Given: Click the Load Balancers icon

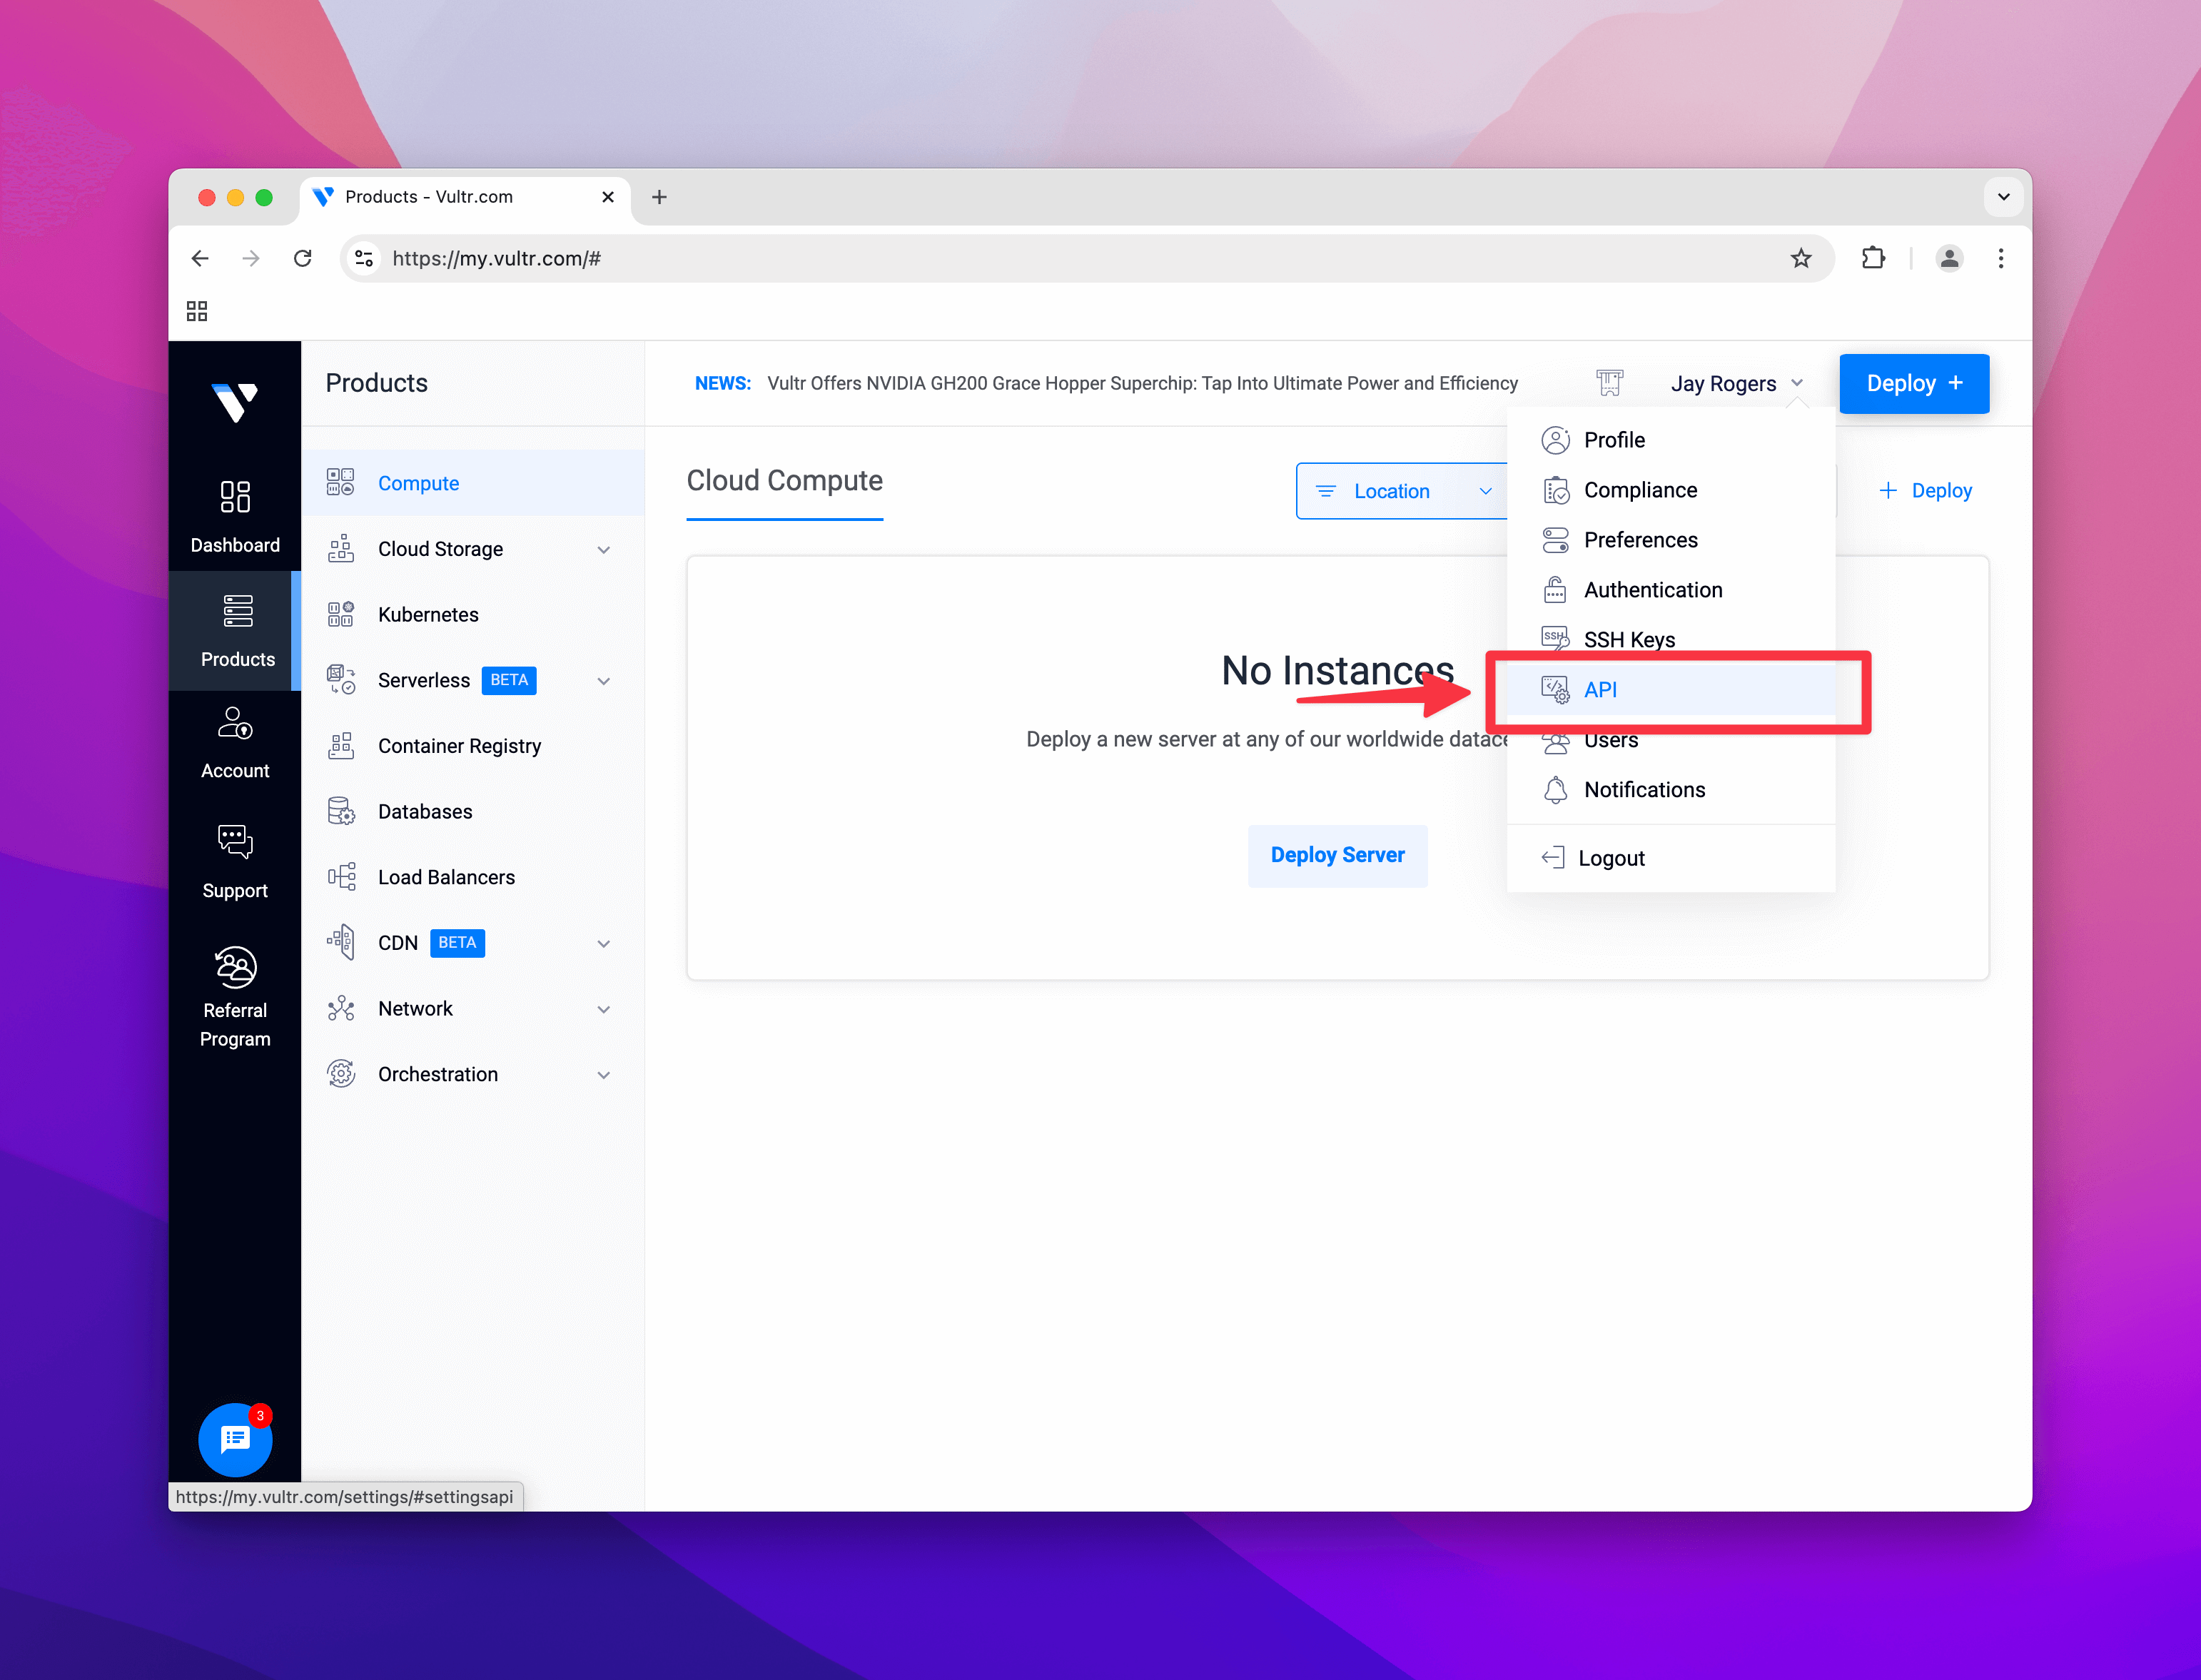Looking at the screenshot, I should (341, 877).
